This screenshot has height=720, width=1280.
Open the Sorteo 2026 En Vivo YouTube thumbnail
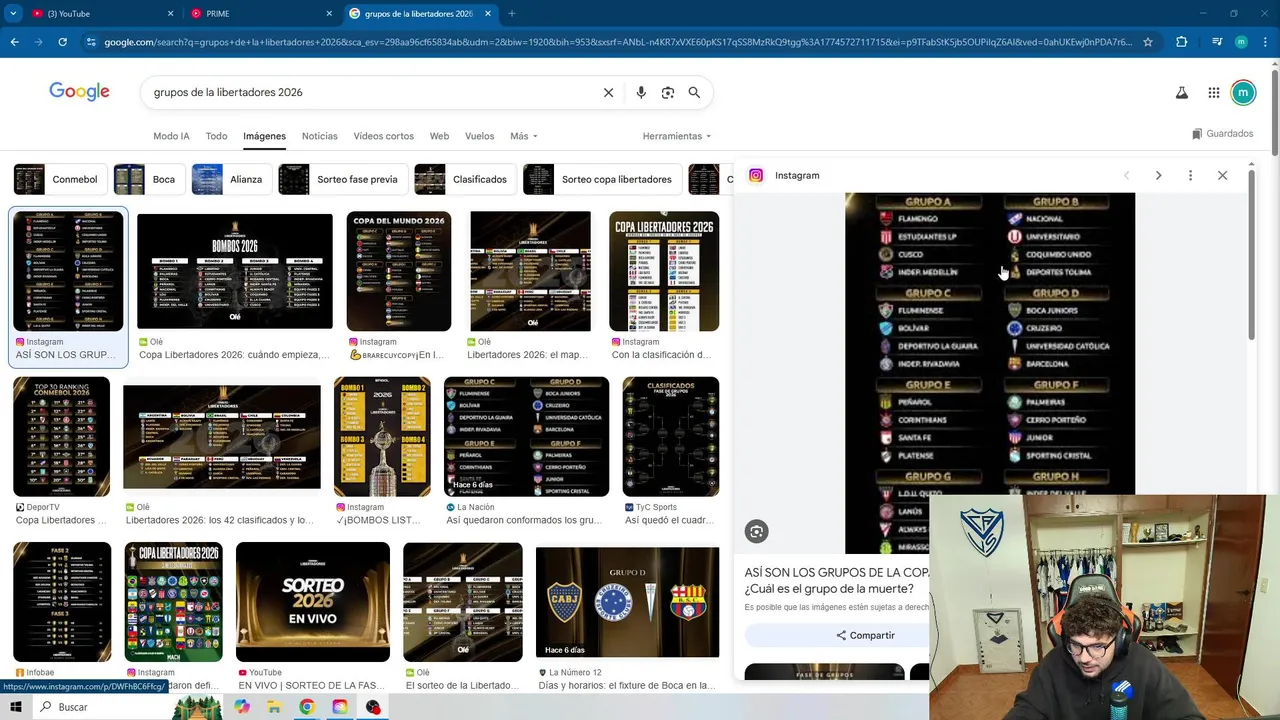click(313, 602)
